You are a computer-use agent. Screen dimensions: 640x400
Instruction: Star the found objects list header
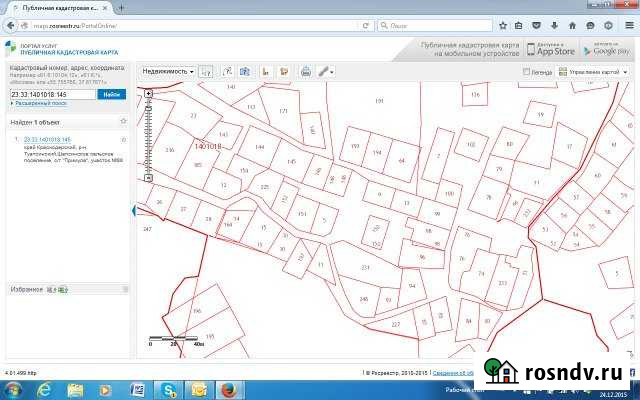click(x=124, y=122)
